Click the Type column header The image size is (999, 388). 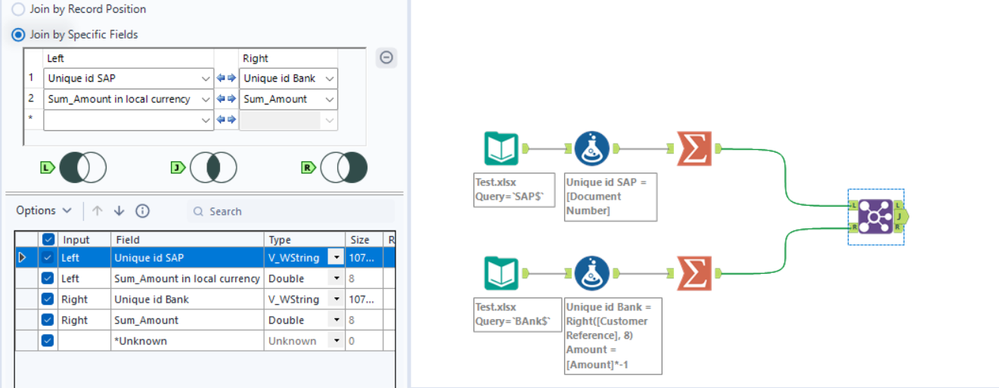tap(305, 240)
